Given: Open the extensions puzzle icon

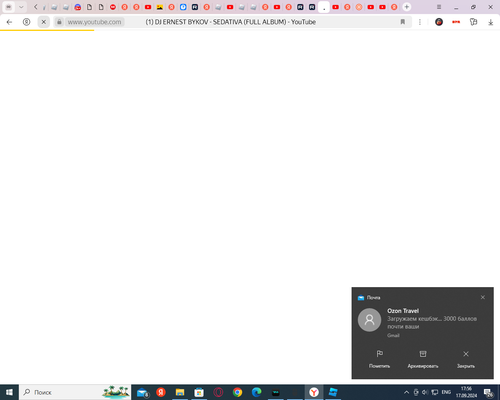Looking at the screenshot, I should (x=473, y=22).
